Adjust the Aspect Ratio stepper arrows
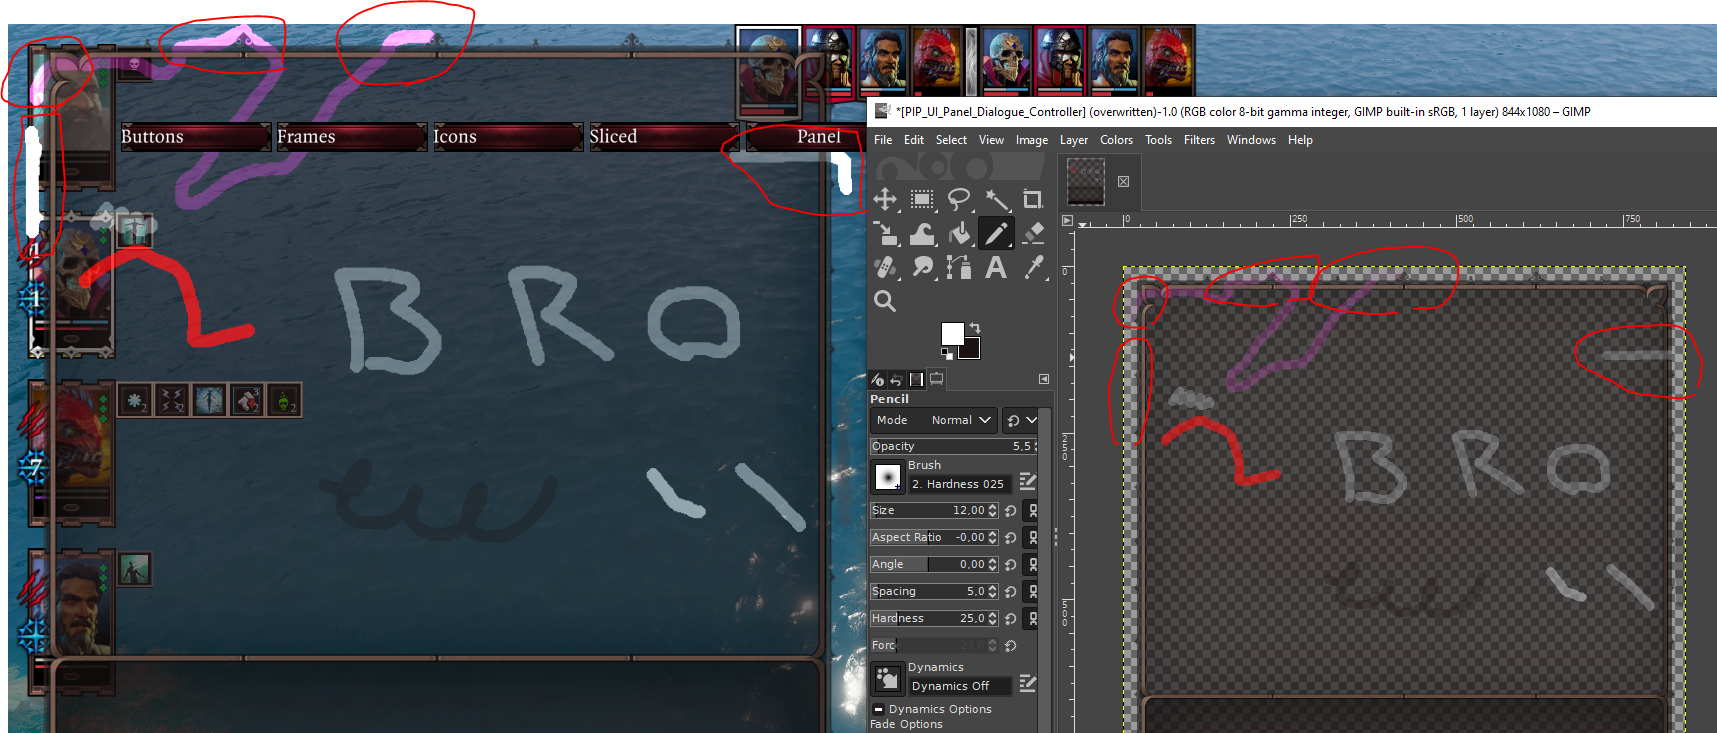Screen dimensions: 1717x733 (992, 538)
